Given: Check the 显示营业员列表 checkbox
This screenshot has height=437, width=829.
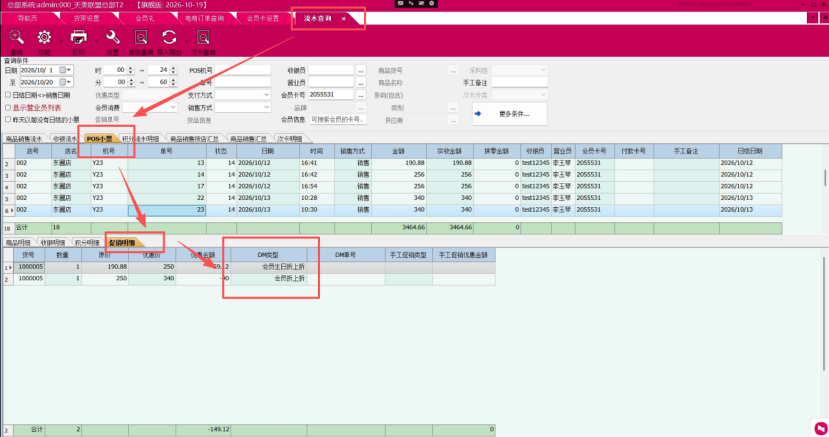Looking at the screenshot, I should click(x=8, y=107).
